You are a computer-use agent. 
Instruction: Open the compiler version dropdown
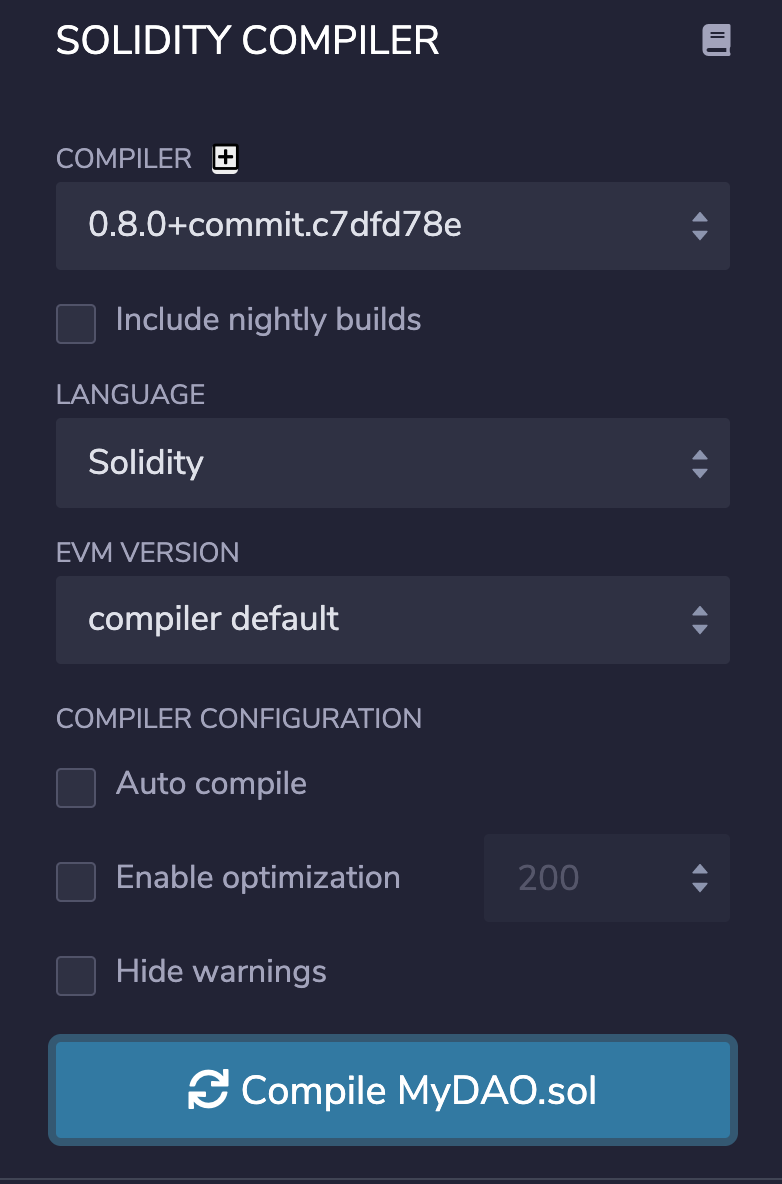pos(393,226)
